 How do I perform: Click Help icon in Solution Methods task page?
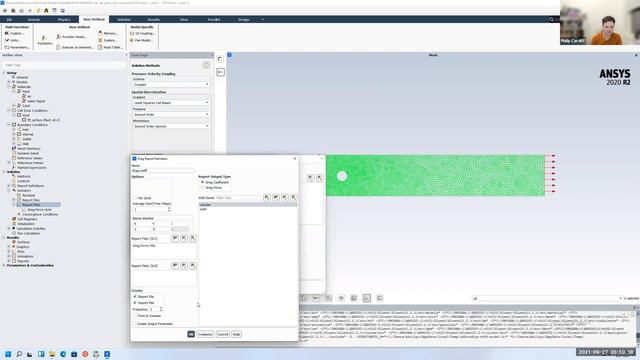click(206, 65)
